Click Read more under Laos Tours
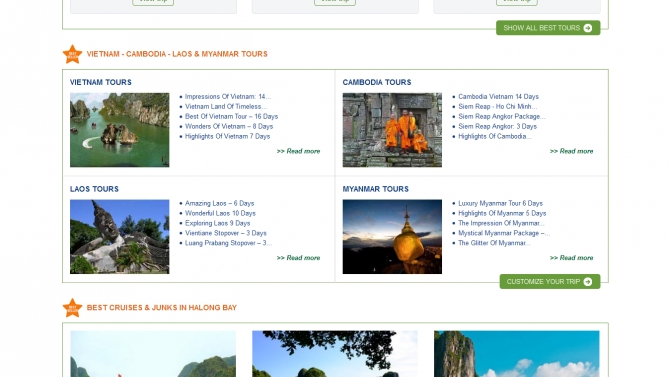The image size is (670, 377). click(298, 258)
